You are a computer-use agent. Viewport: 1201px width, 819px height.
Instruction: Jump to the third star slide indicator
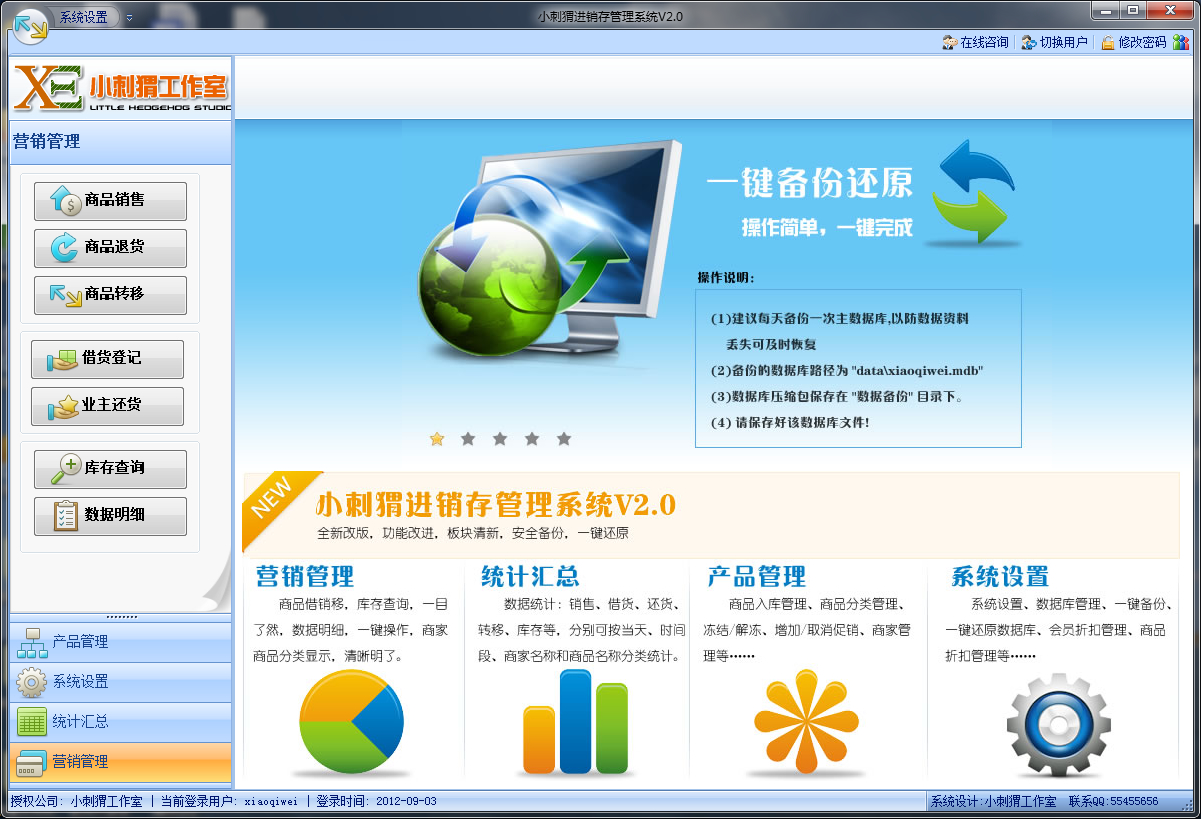500,438
